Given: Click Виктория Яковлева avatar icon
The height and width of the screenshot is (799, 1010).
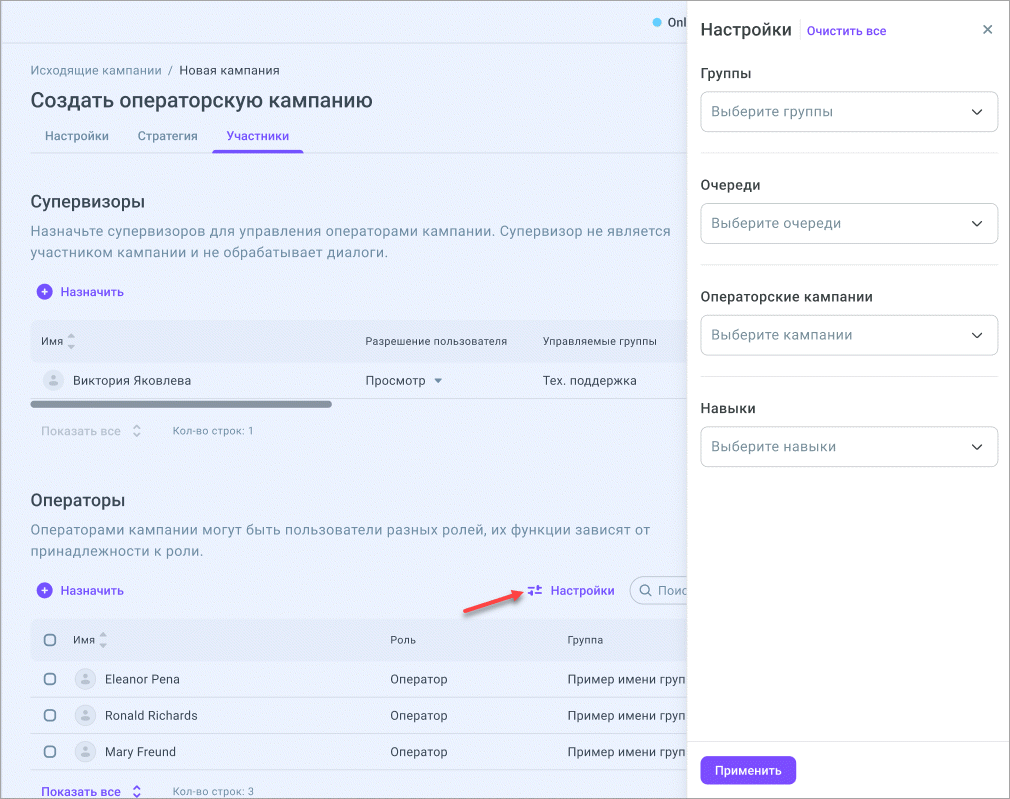Looking at the screenshot, I should coord(53,380).
